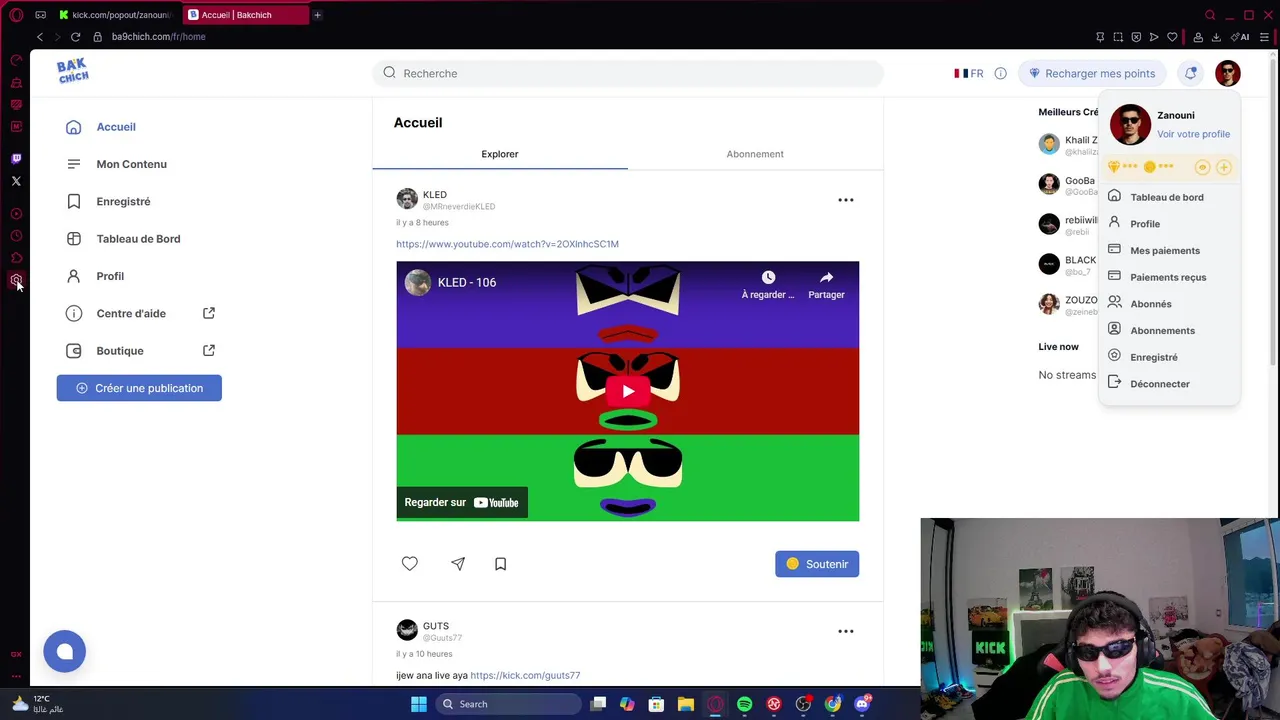Bookmark KLED's post
This screenshot has width=1280, height=720.
coord(501,564)
